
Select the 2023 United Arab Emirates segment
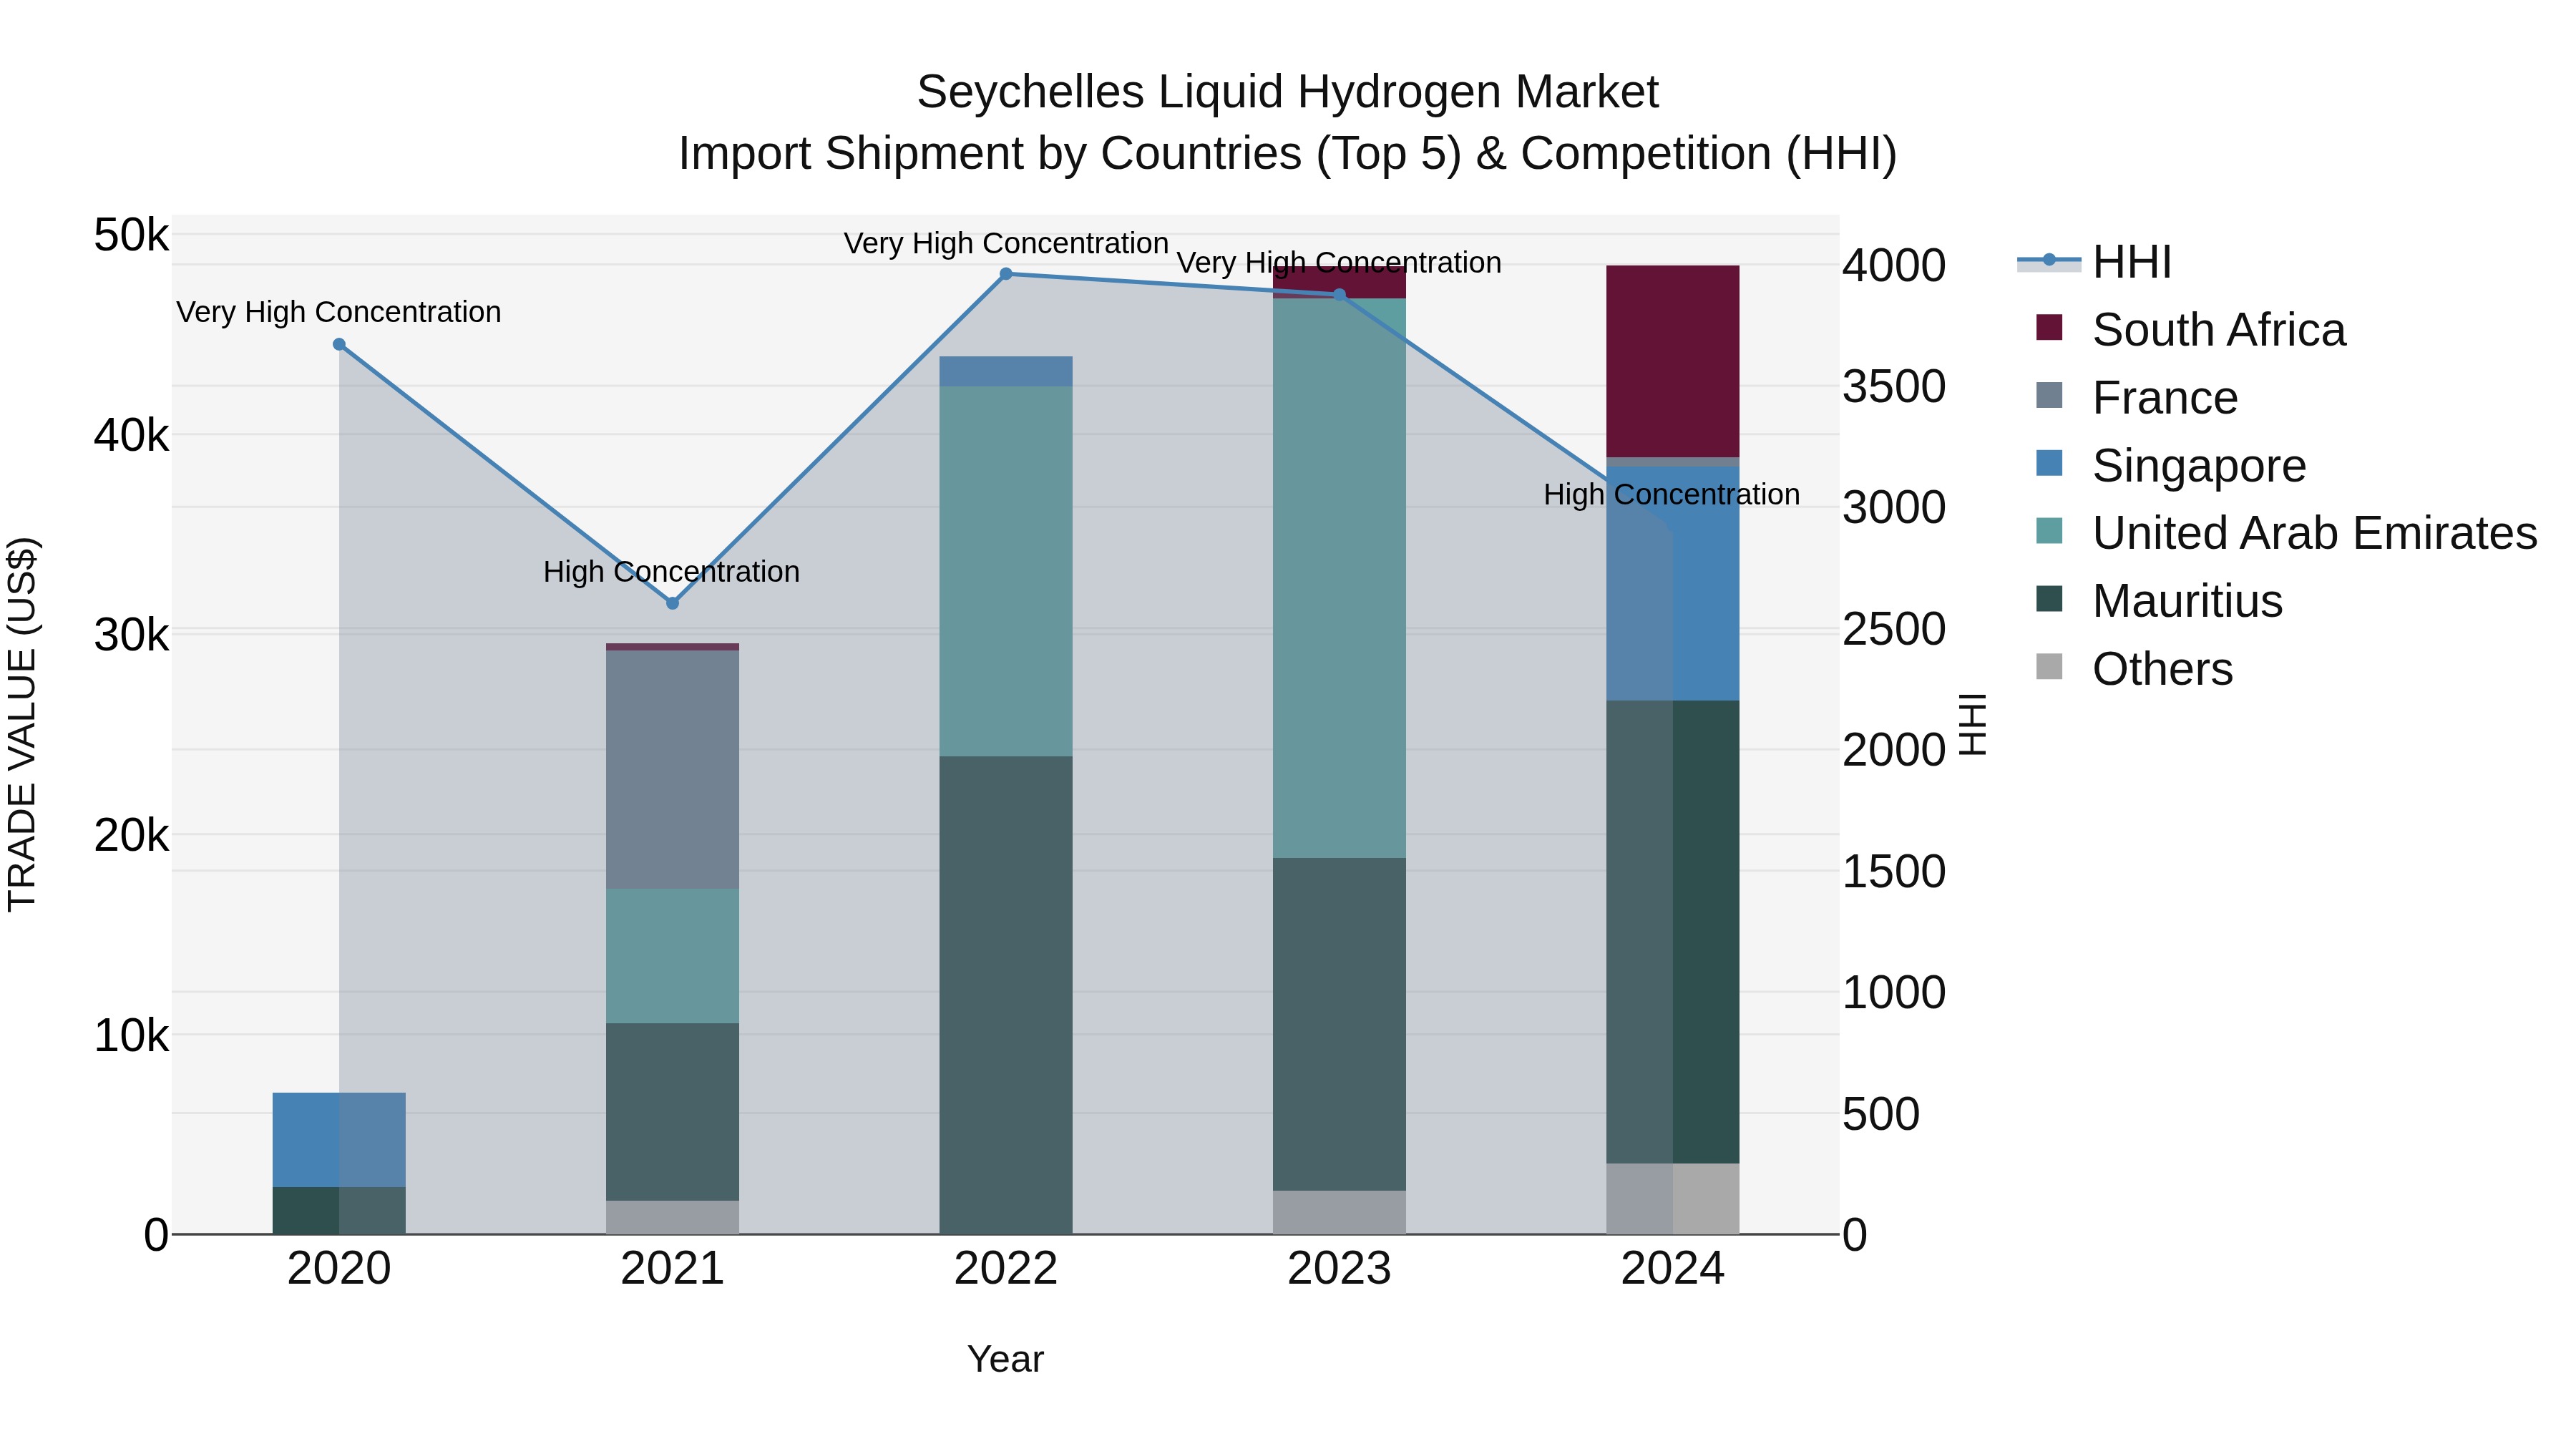pos(1340,578)
